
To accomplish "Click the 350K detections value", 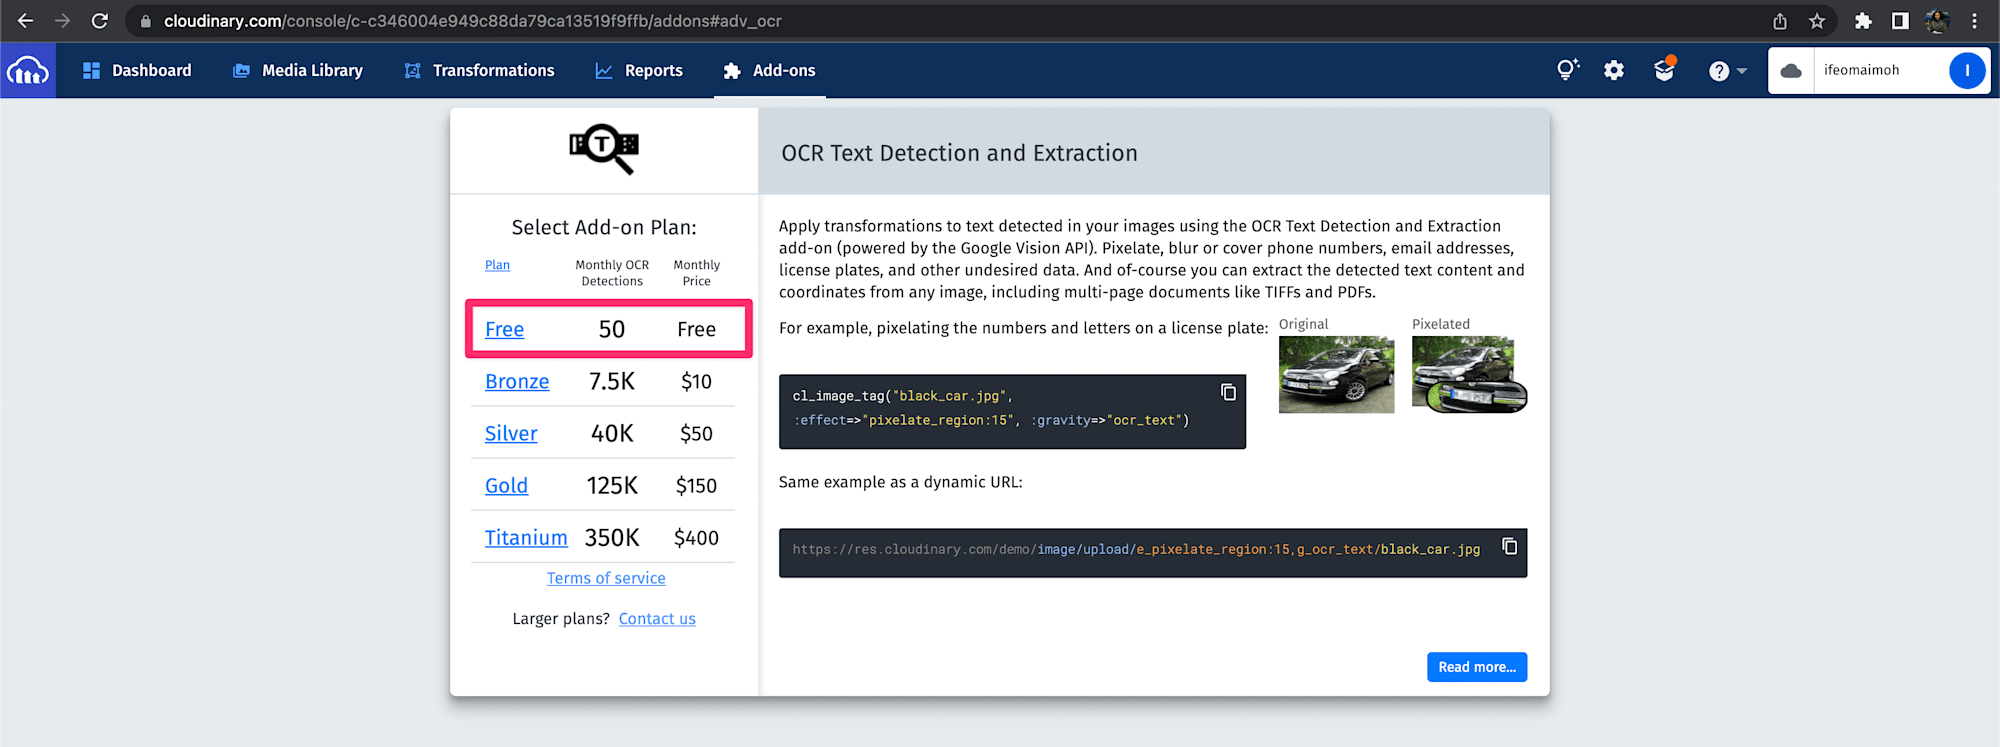I will (612, 537).
